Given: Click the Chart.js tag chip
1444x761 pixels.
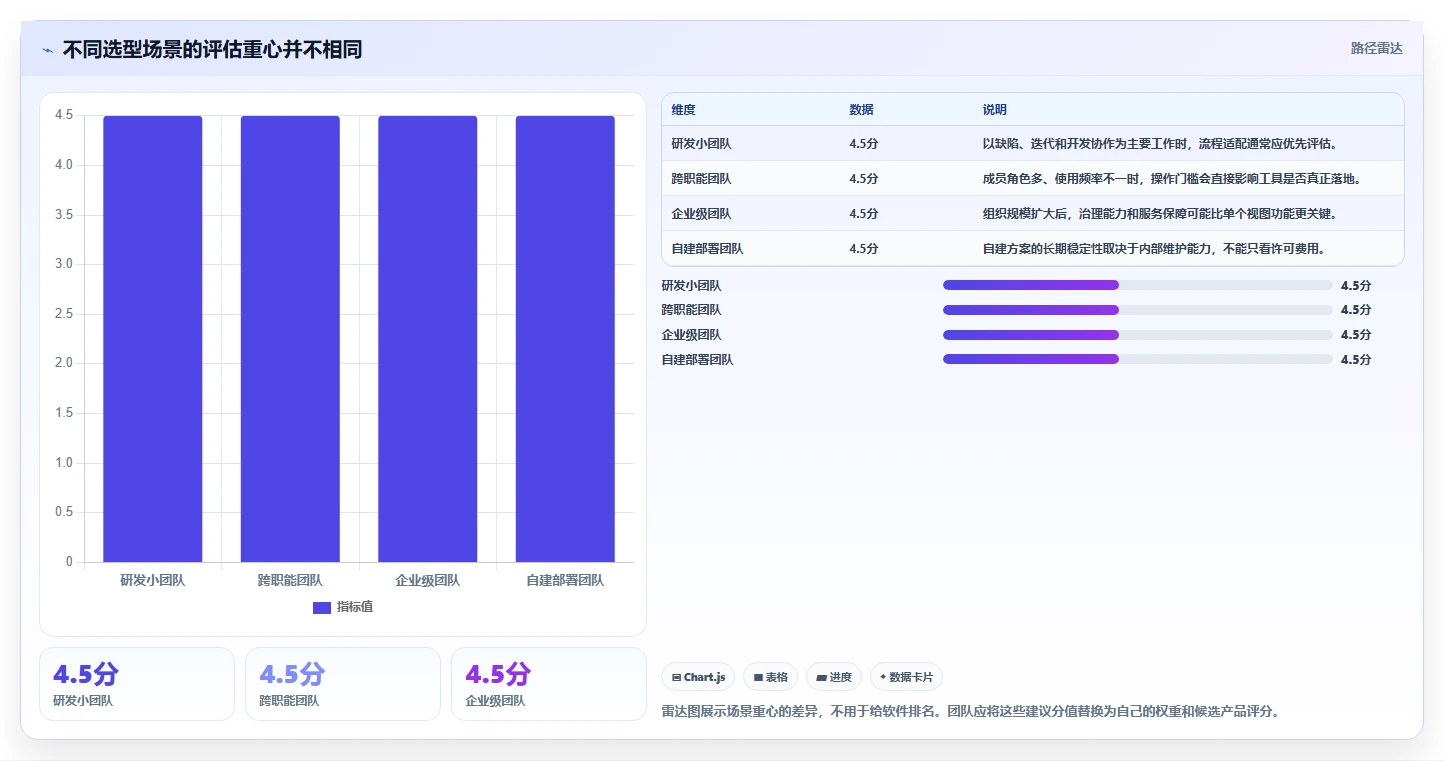Looking at the screenshot, I should (x=698, y=677).
